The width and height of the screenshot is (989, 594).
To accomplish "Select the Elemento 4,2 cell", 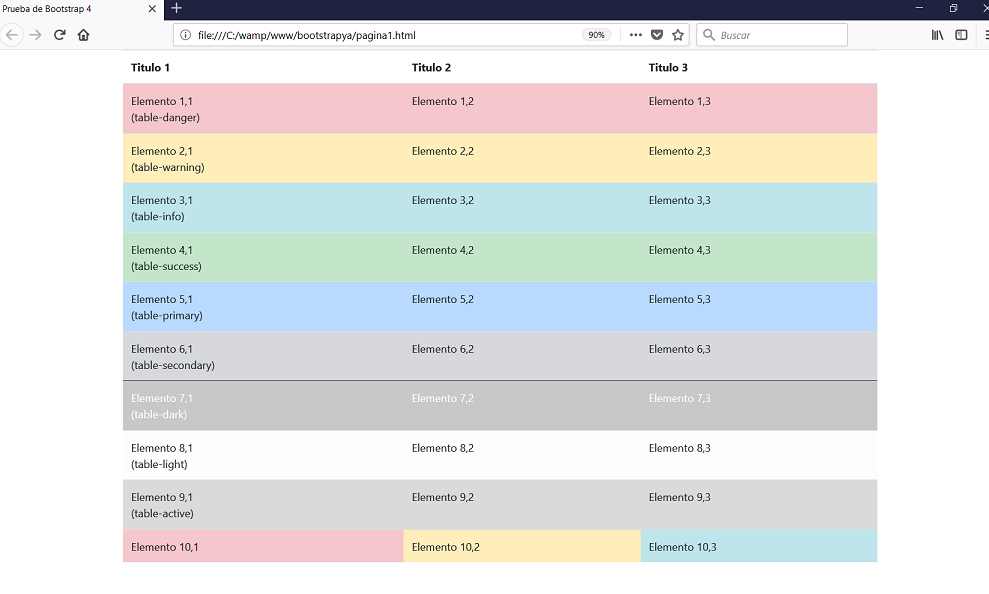I will (x=522, y=257).
